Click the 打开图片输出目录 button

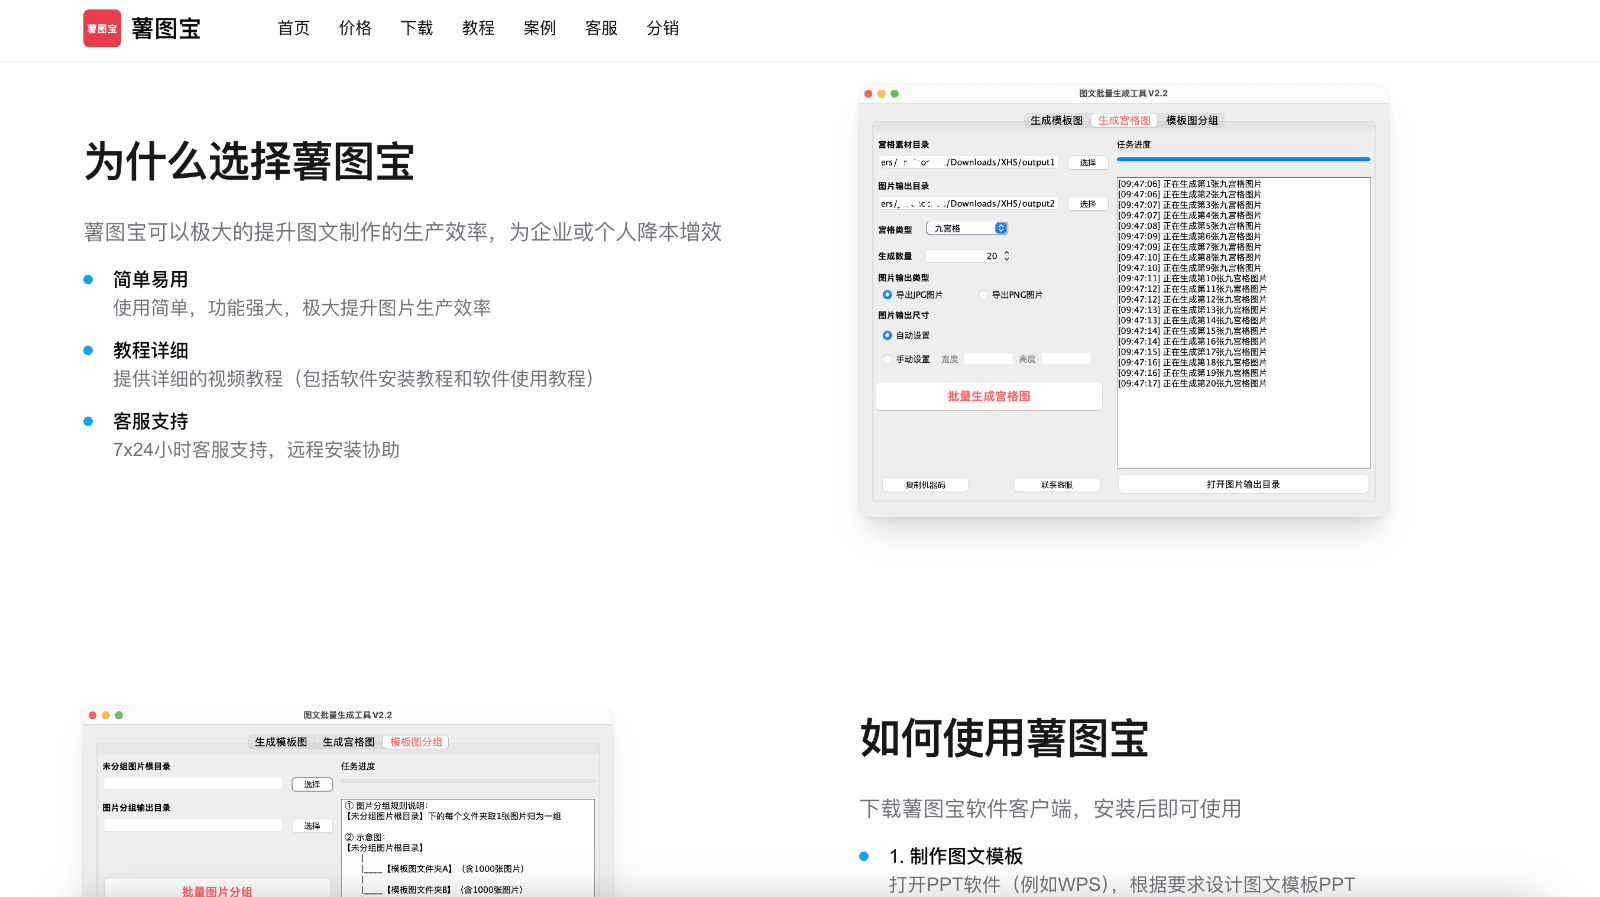(x=1243, y=484)
